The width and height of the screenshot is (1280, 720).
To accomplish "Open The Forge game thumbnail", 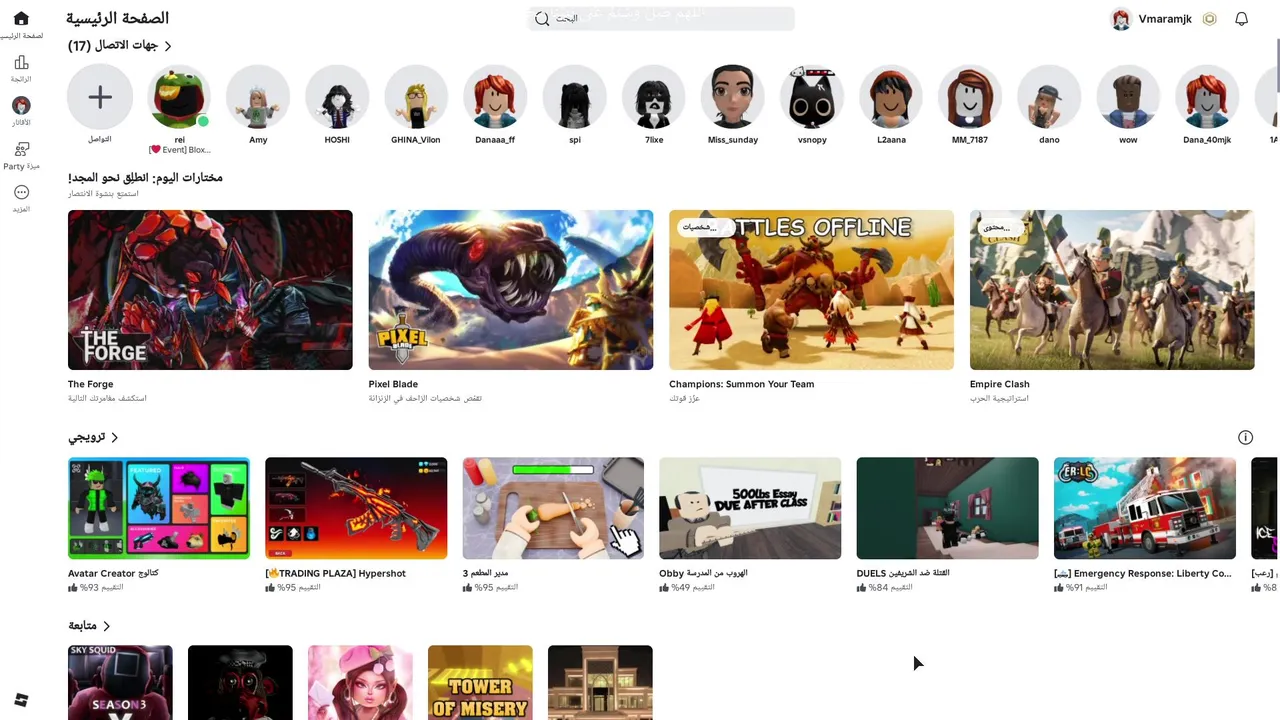I will coord(210,290).
